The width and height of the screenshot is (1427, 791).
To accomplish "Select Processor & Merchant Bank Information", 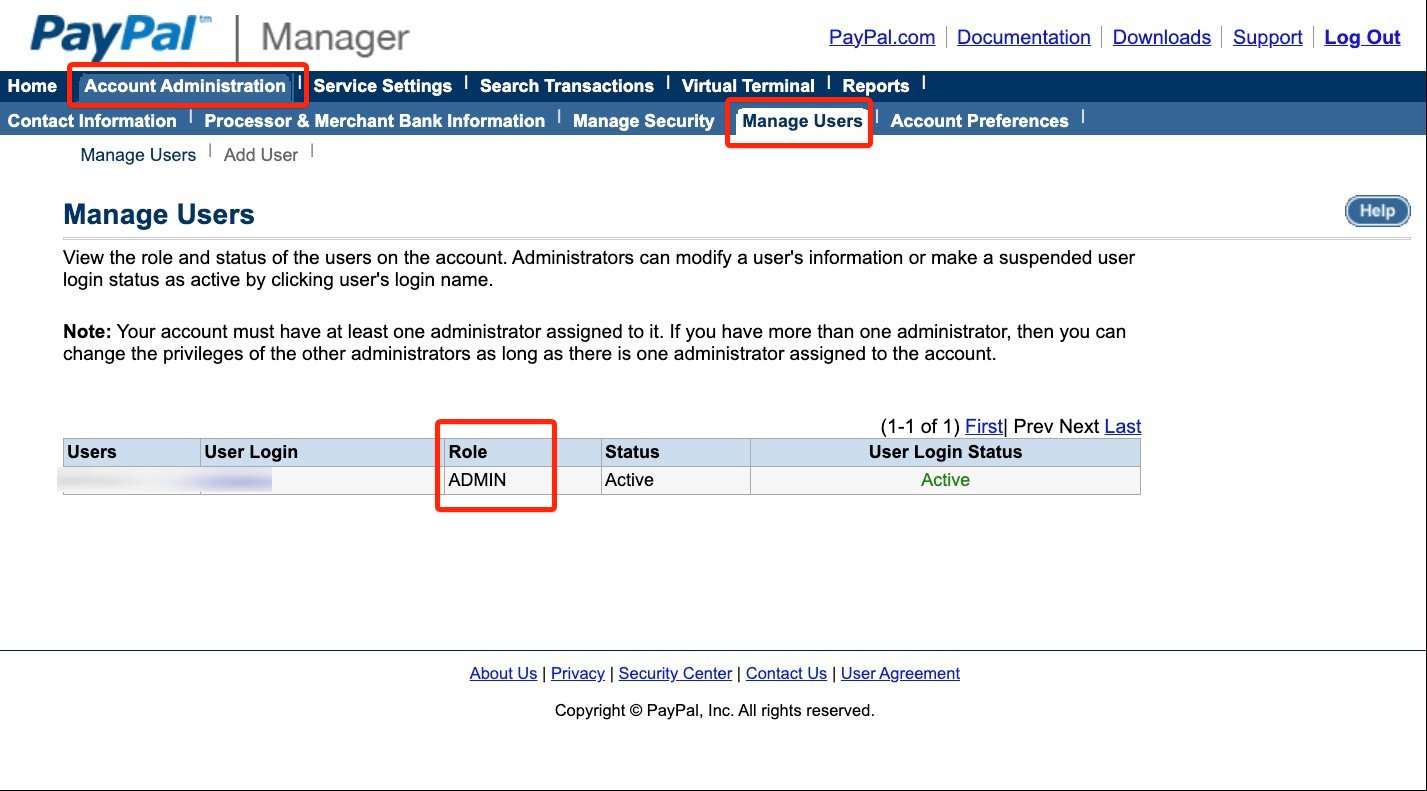I will (375, 121).
